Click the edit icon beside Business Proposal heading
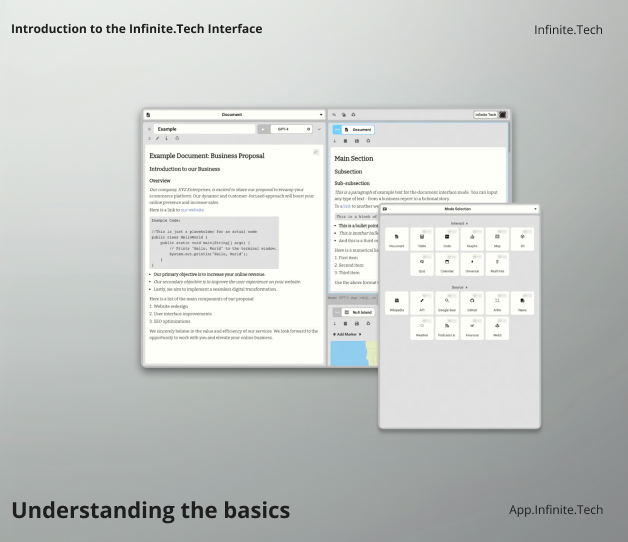Image resolution: width=628 pixels, height=542 pixels. [x=316, y=152]
